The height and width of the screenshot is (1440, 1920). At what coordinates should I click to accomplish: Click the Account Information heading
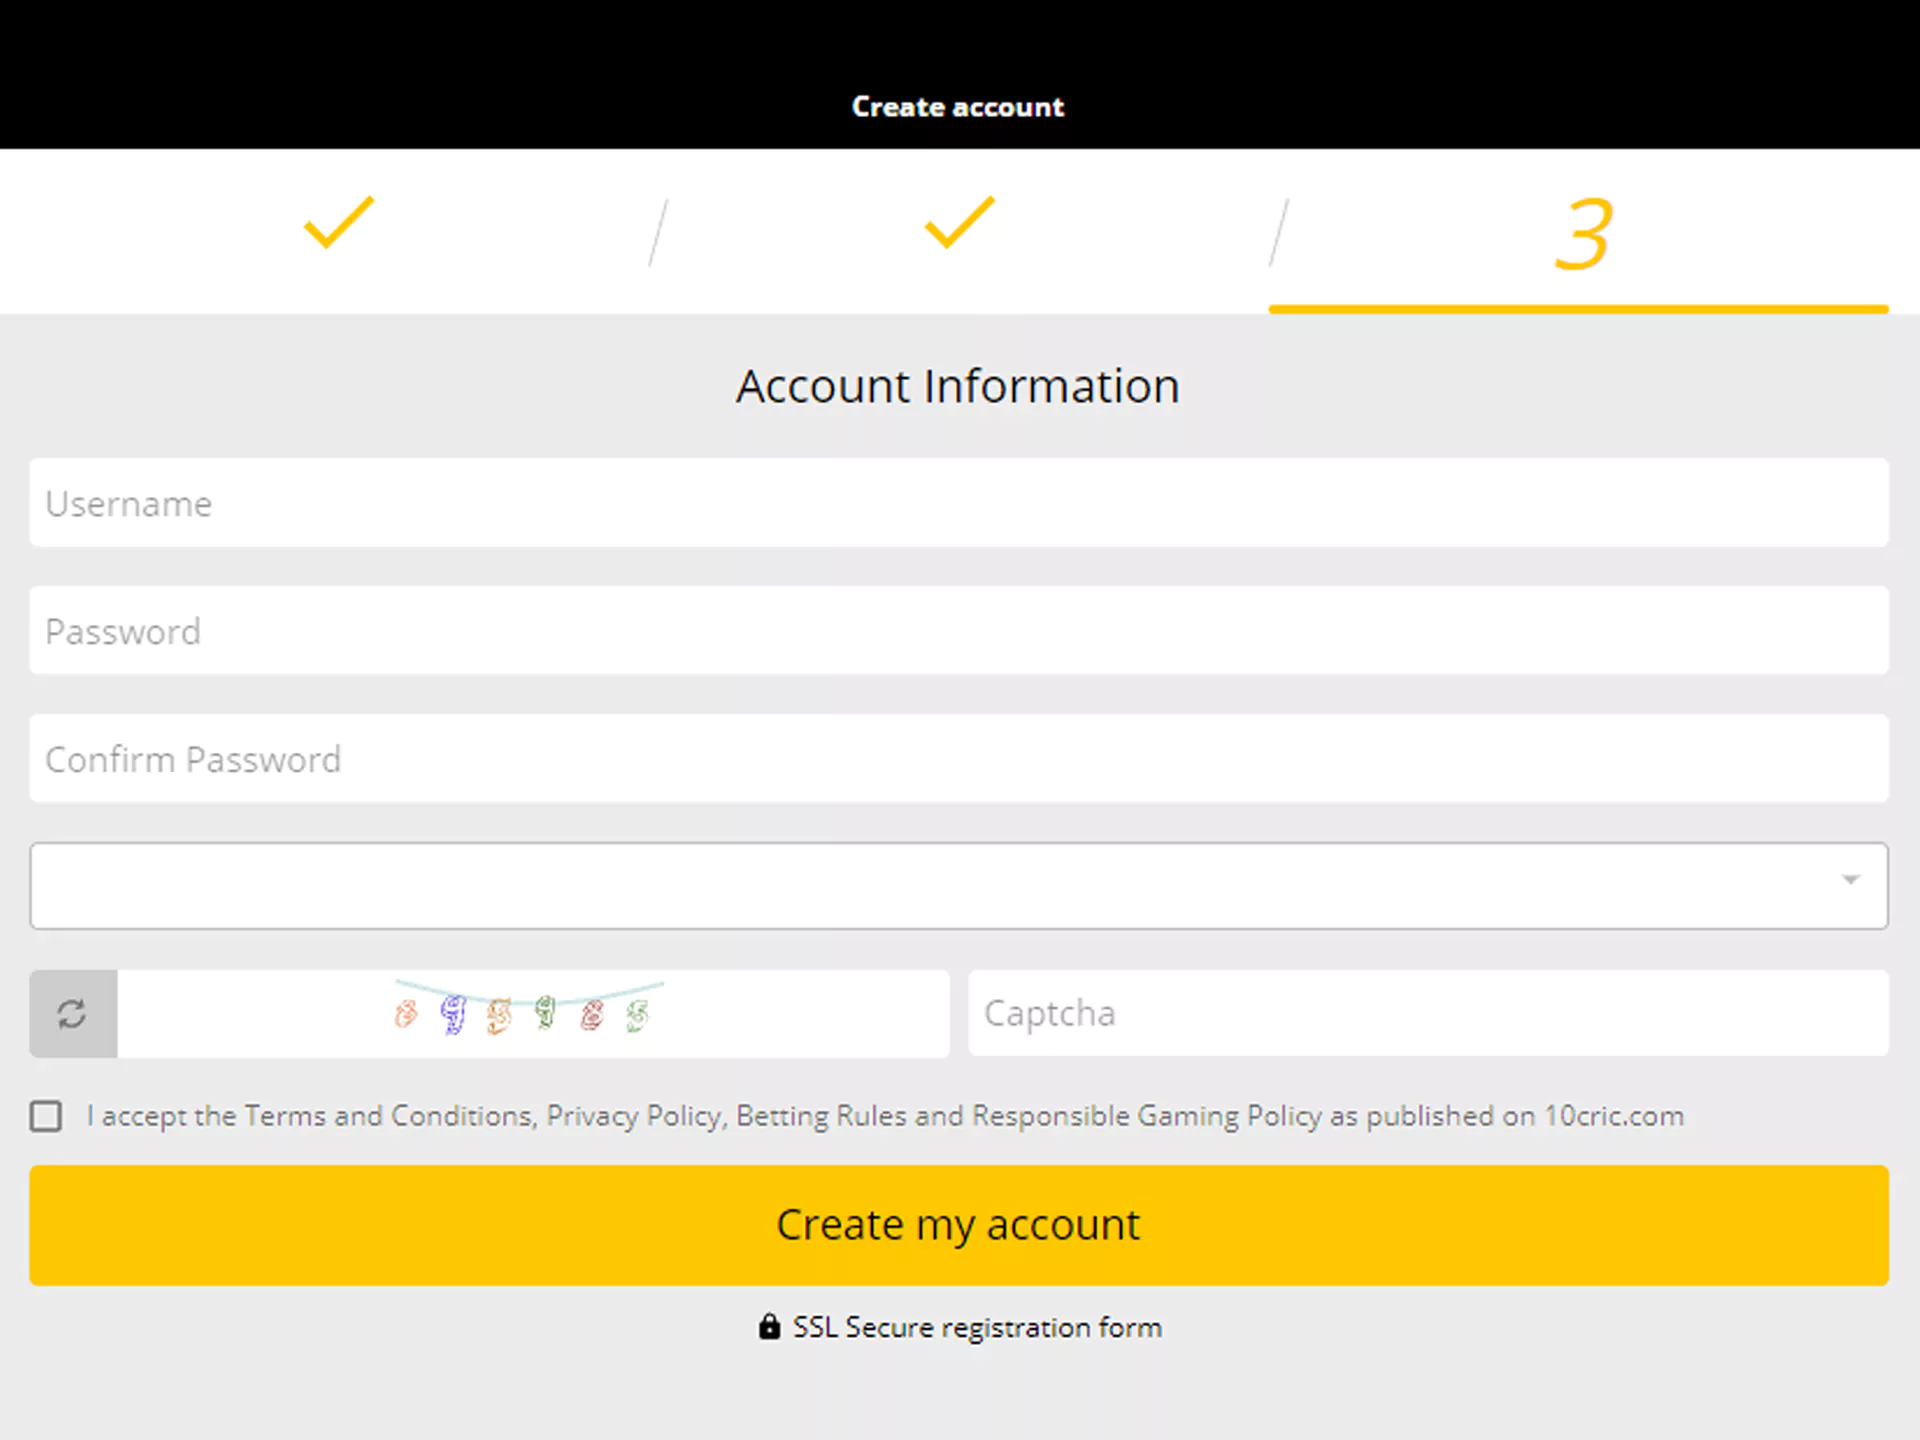tap(958, 386)
